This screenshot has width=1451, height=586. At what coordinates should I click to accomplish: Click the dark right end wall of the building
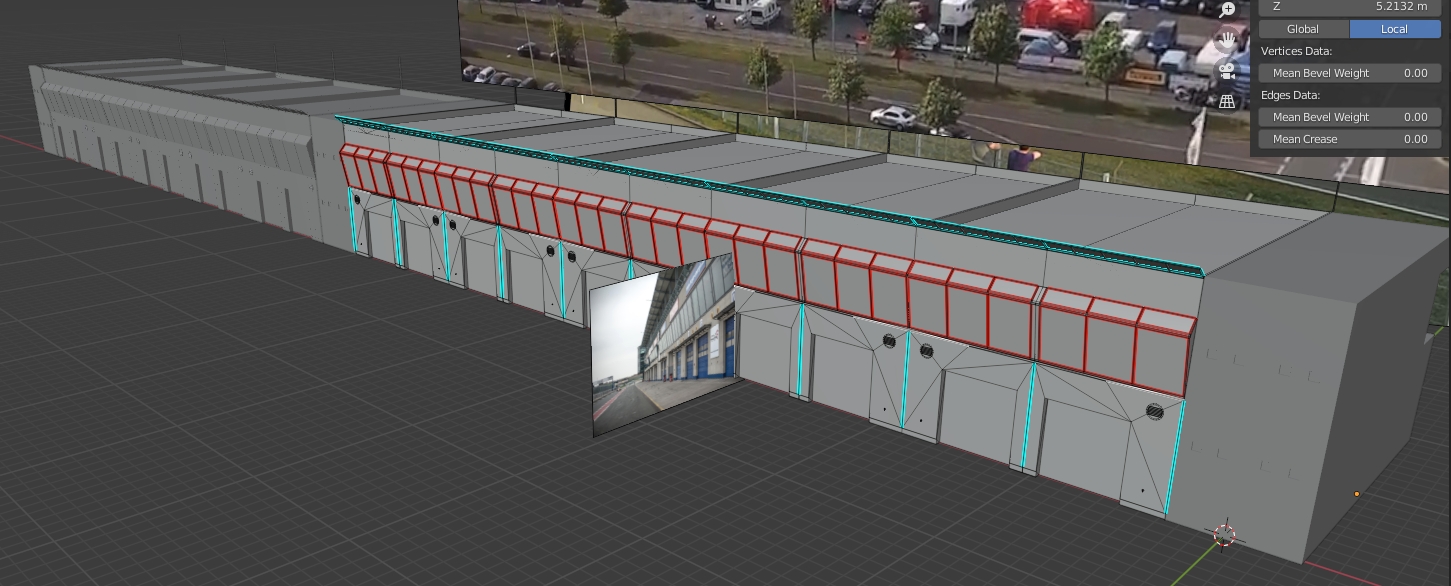pos(1320,400)
